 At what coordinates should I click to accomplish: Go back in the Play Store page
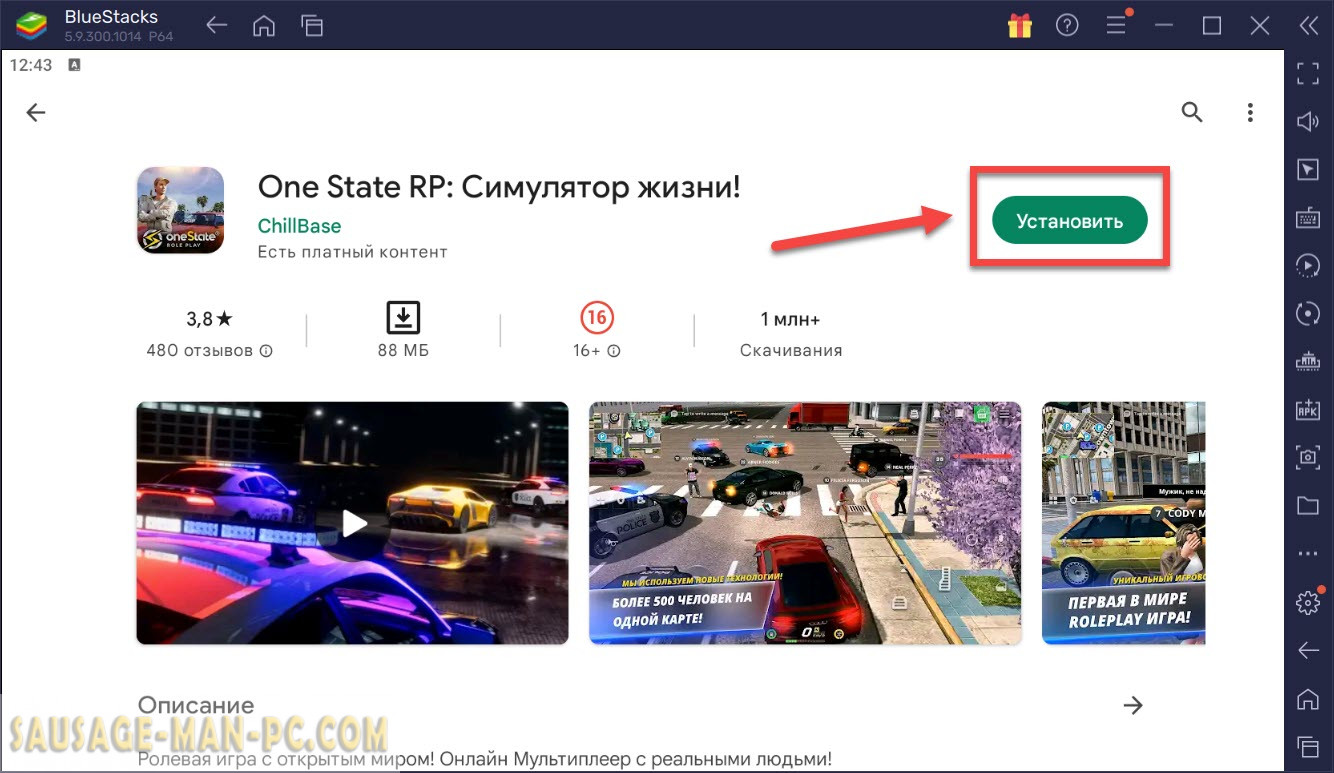pyautogui.click(x=36, y=113)
